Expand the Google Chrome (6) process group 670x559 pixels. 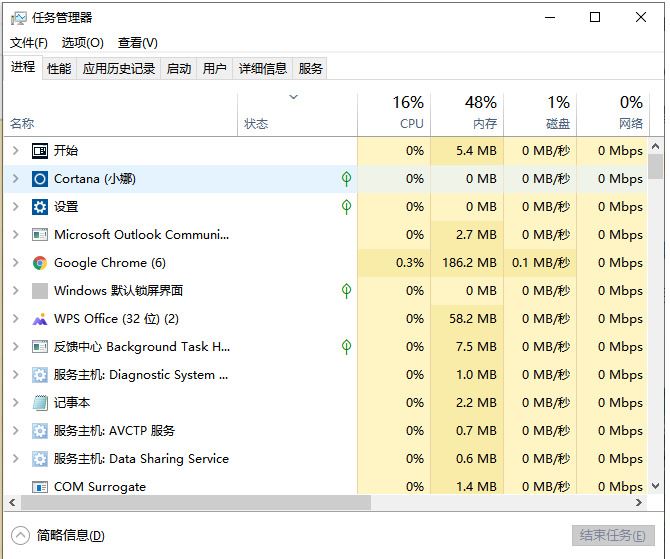pyautogui.click(x=15, y=263)
